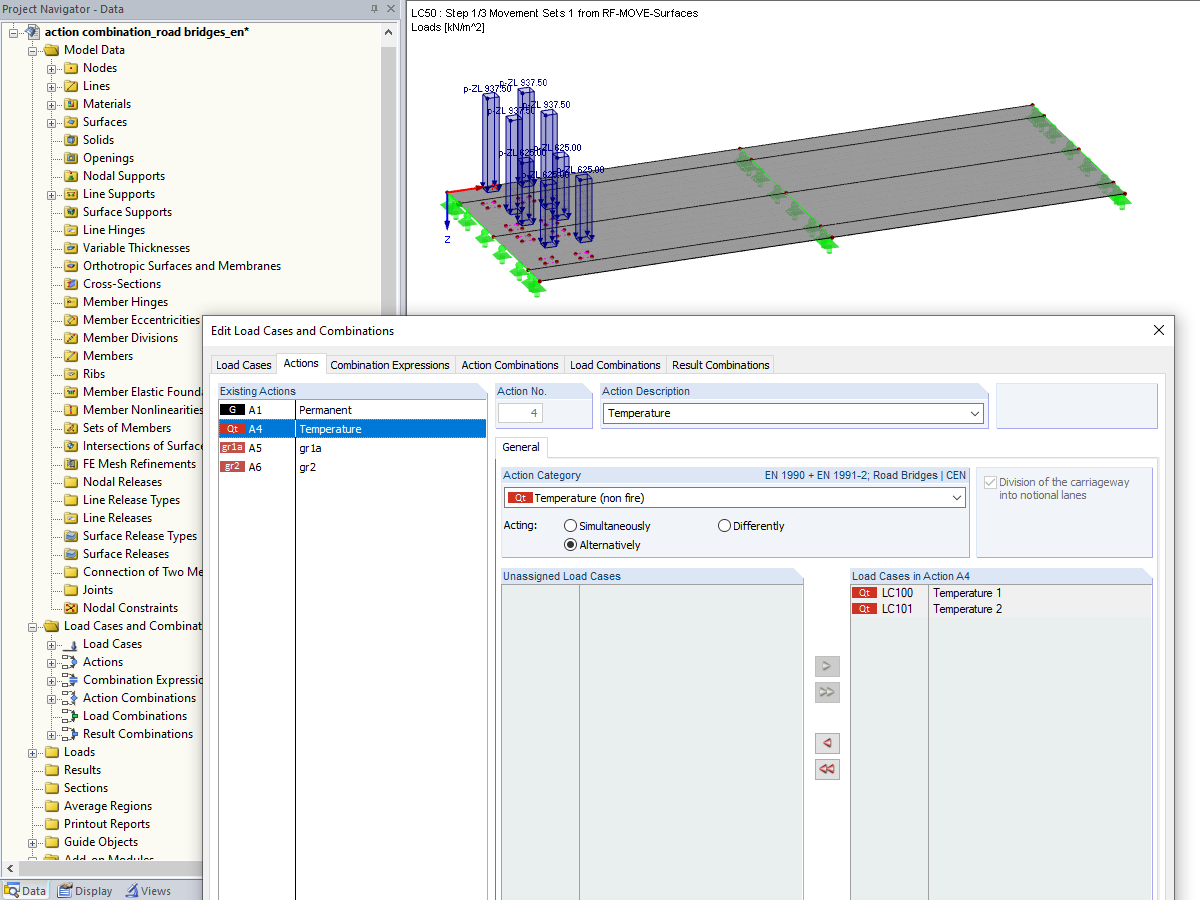Toggle Division of the carriageway checkbox
This screenshot has height=900, width=1200.
pos(990,482)
